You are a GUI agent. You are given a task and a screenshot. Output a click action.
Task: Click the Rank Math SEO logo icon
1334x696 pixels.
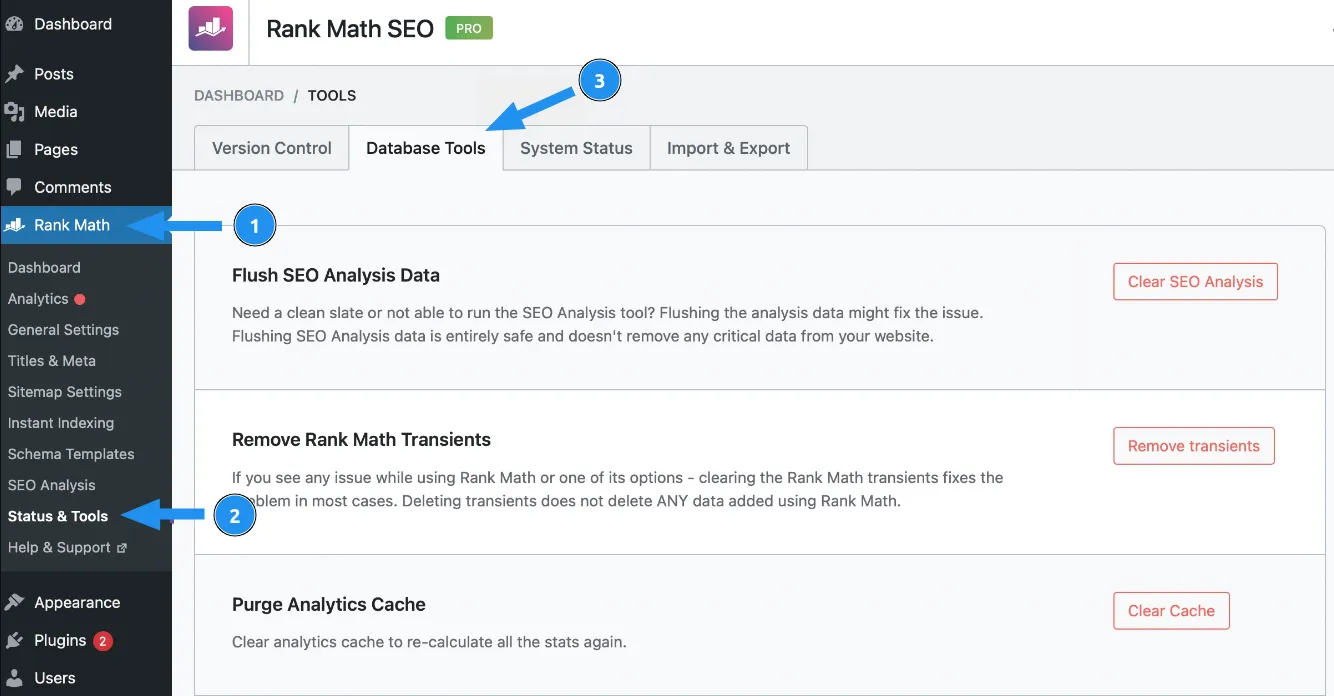[x=211, y=28]
